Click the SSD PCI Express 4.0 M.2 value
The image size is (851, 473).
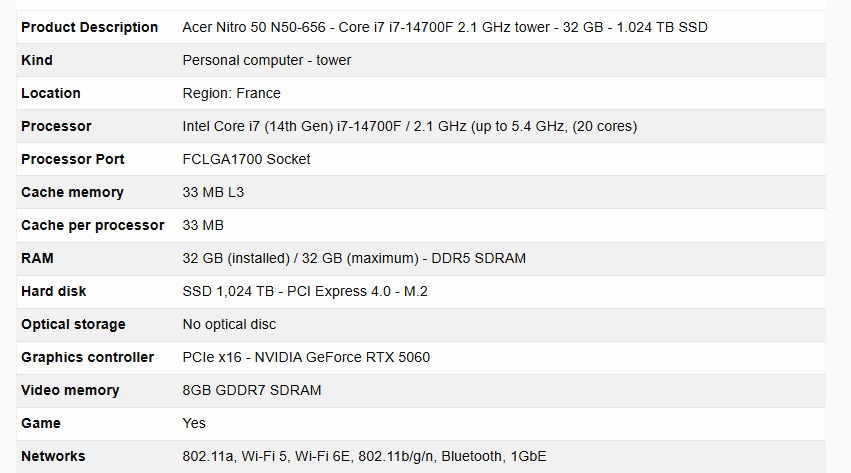(333, 291)
